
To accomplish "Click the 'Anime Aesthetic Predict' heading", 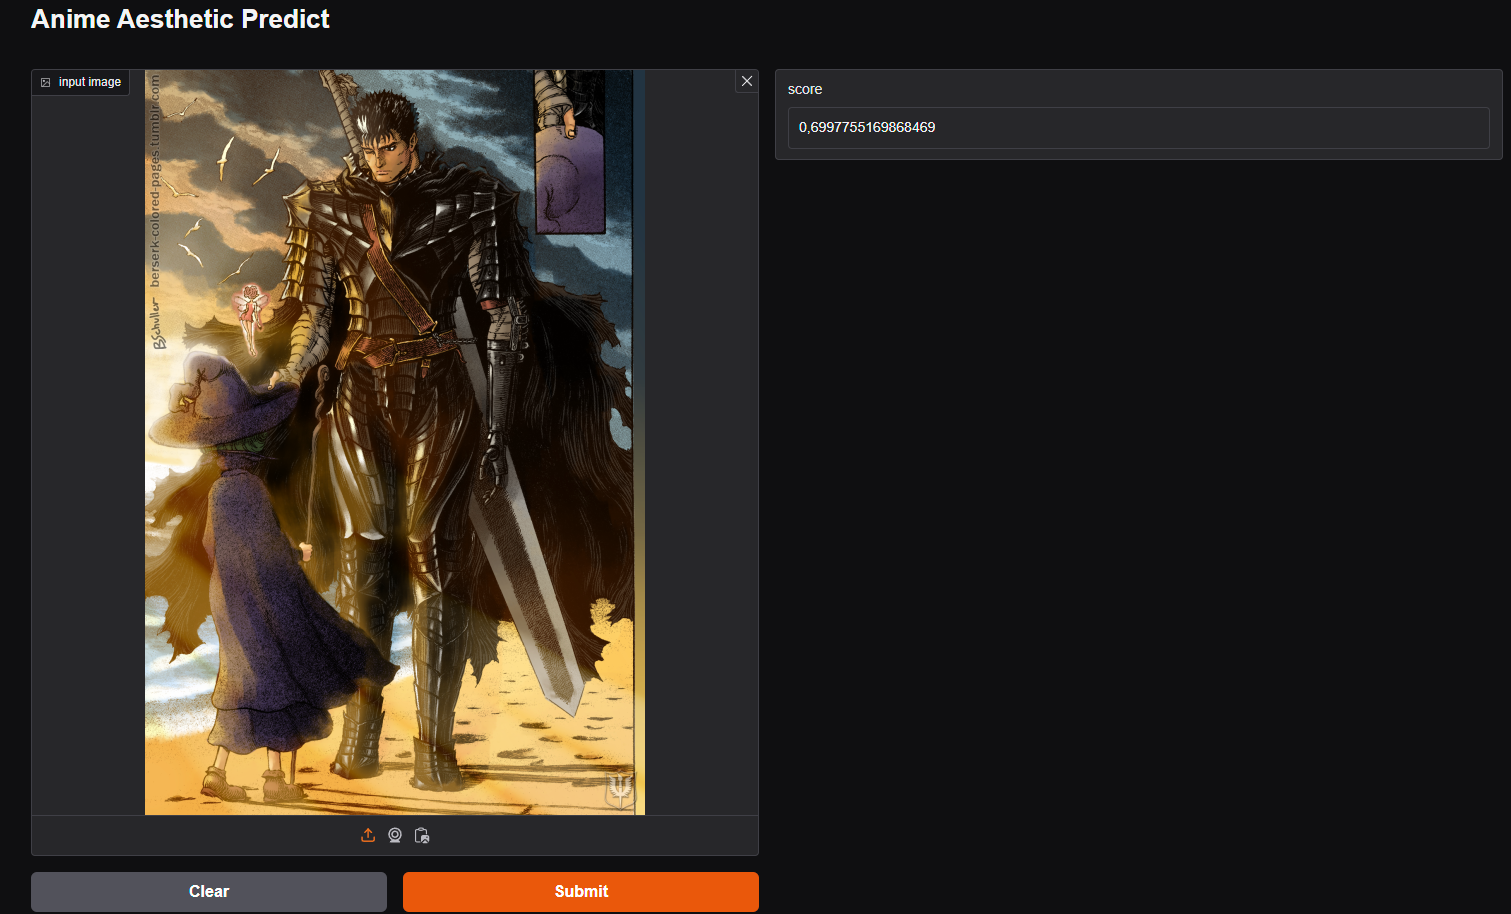I will tap(180, 19).
